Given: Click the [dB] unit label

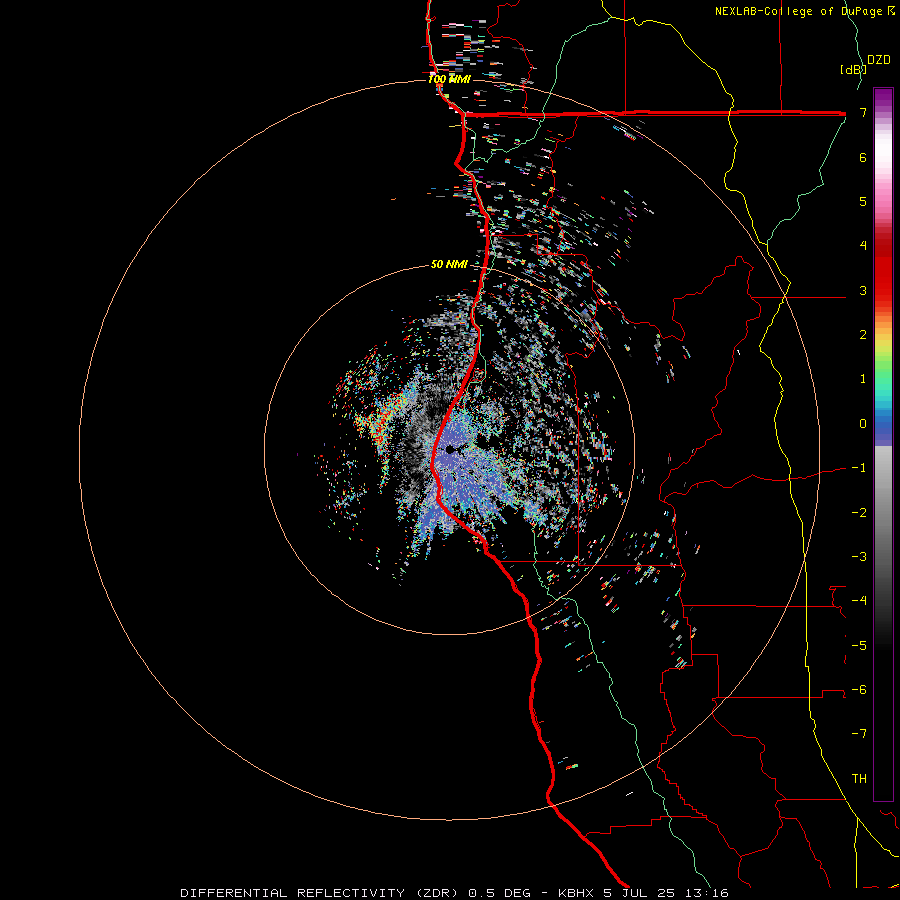Looking at the screenshot, I should coord(854,69).
